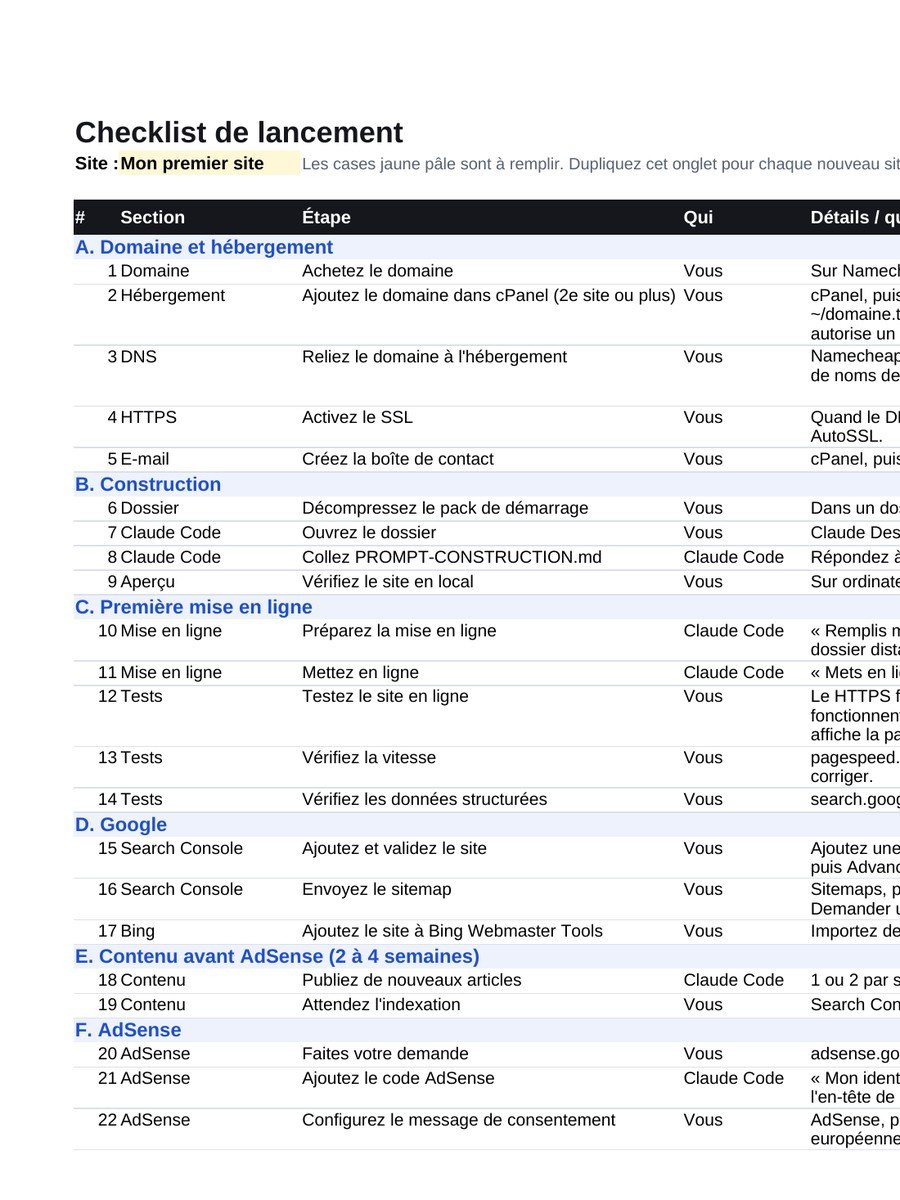Click the 'Étape' column header
The image size is (900, 1200).
(x=326, y=217)
